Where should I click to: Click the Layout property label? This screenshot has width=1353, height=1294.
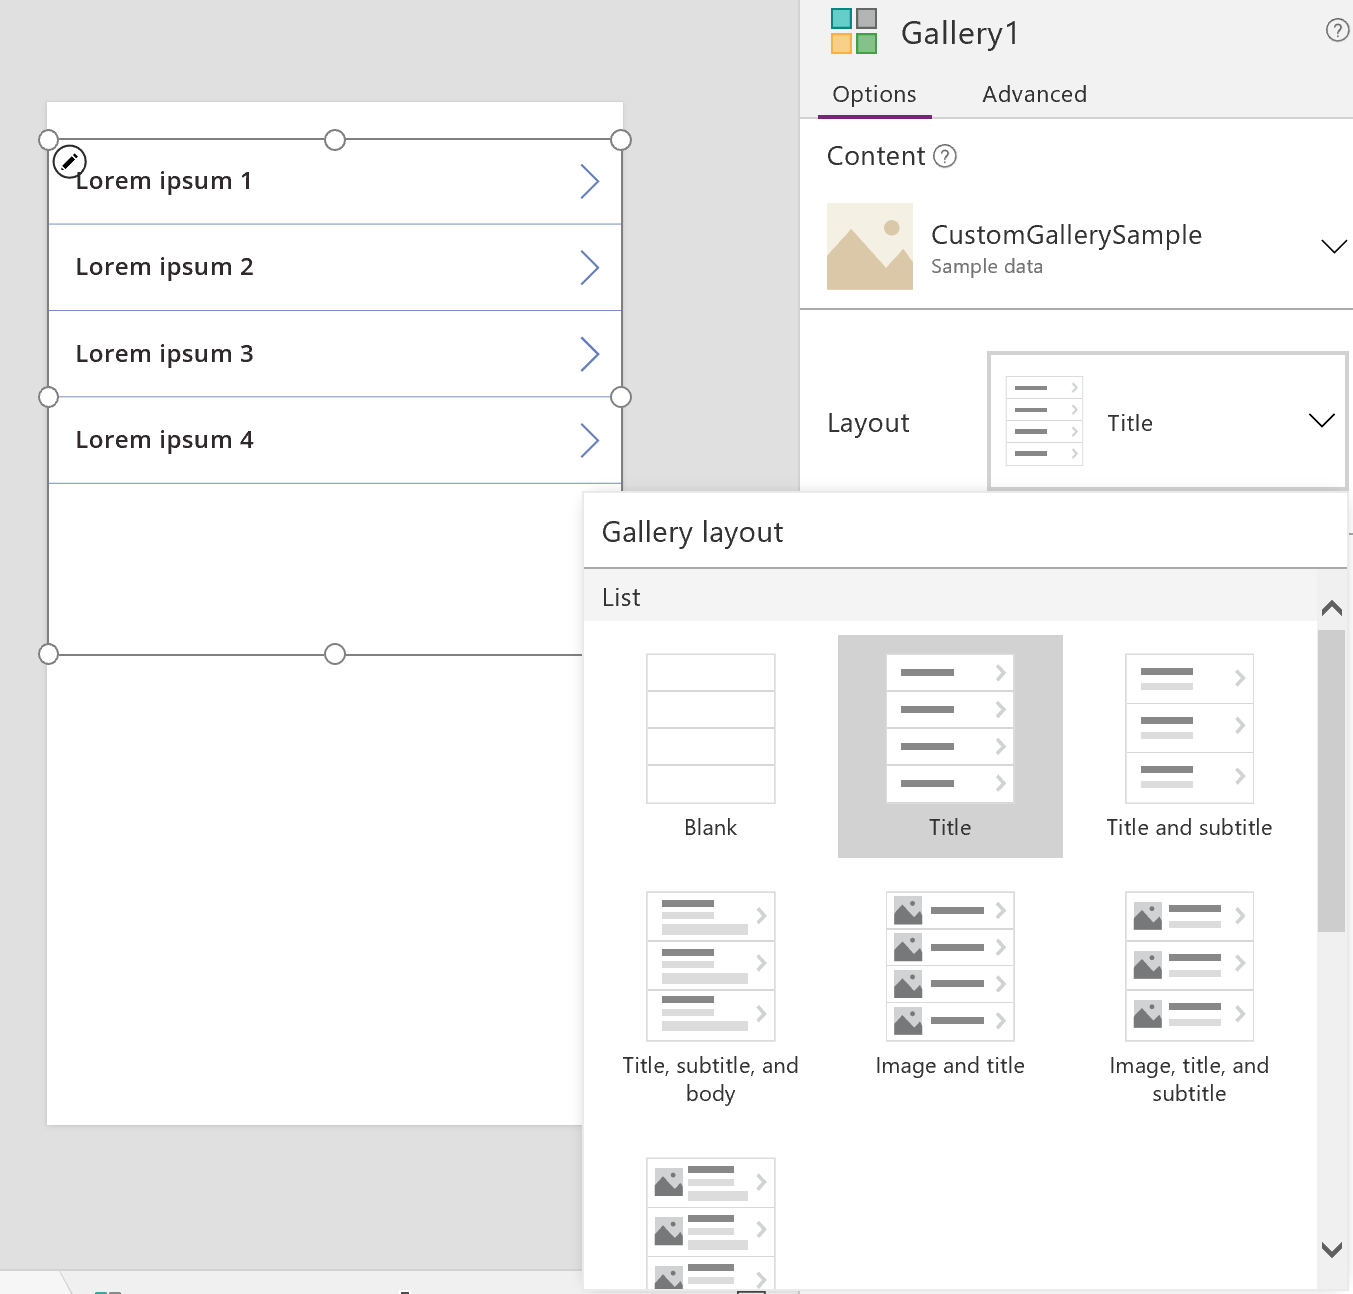click(x=868, y=423)
